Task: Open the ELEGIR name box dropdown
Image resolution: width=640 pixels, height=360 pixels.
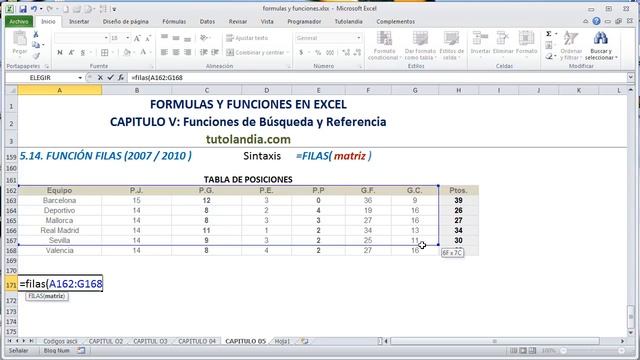Action: click(80, 78)
